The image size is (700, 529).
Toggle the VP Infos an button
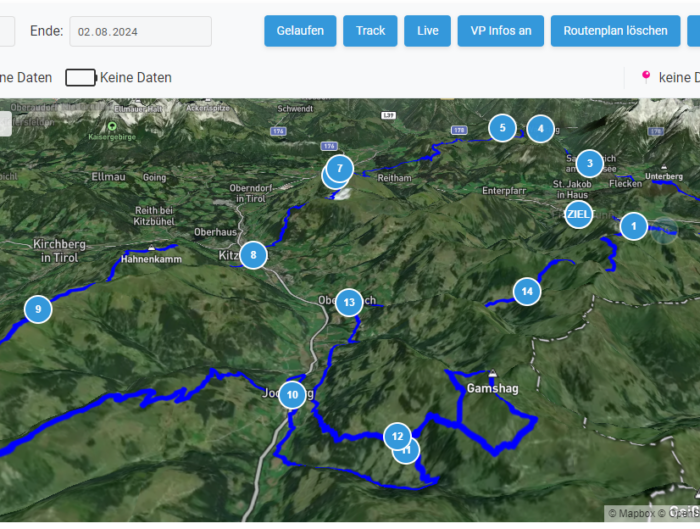click(x=500, y=31)
